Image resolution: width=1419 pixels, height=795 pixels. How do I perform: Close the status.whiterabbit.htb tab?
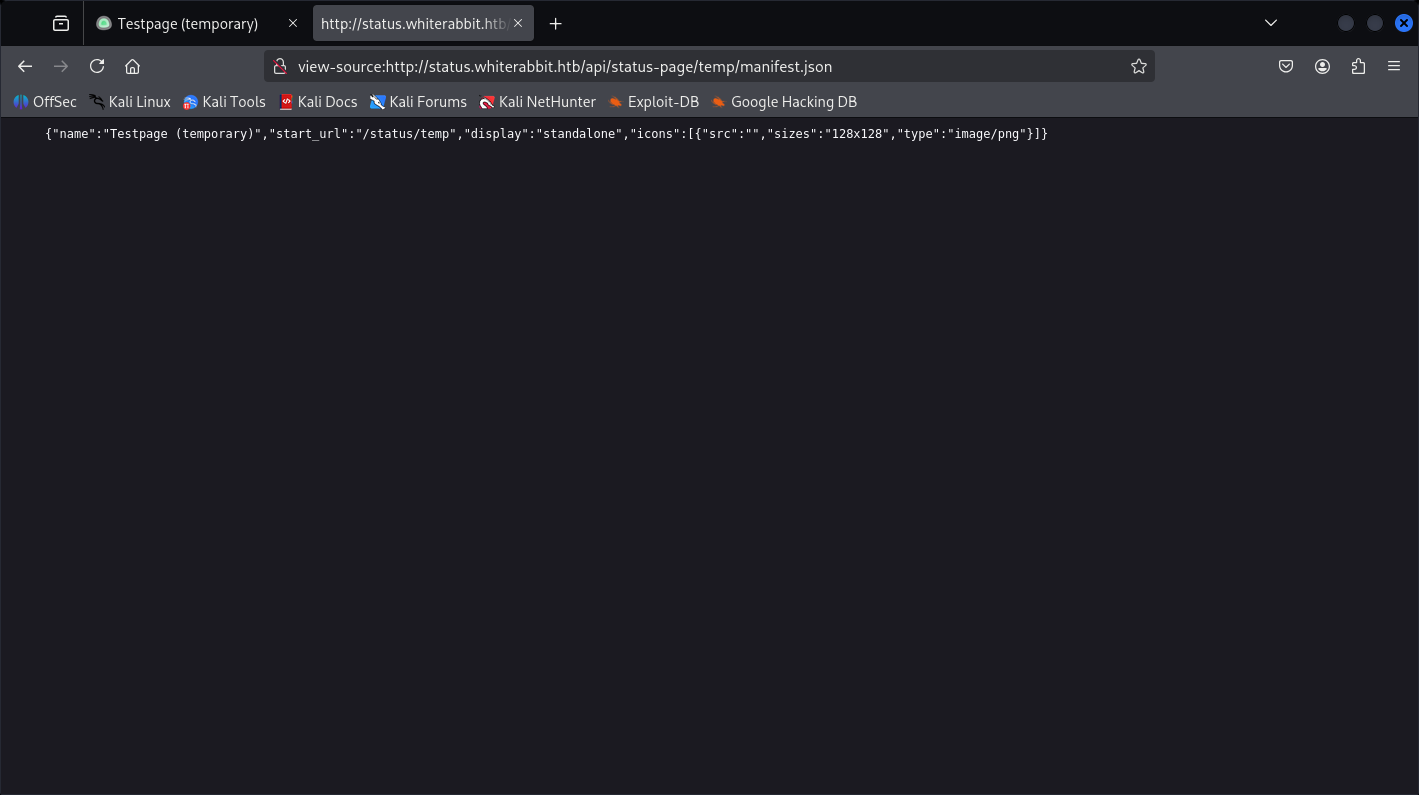(518, 23)
